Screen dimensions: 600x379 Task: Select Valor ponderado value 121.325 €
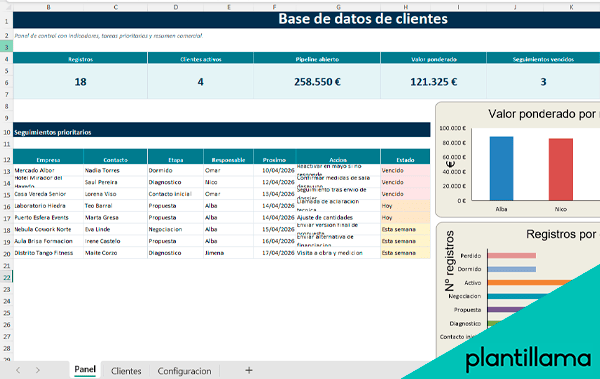[434, 82]
